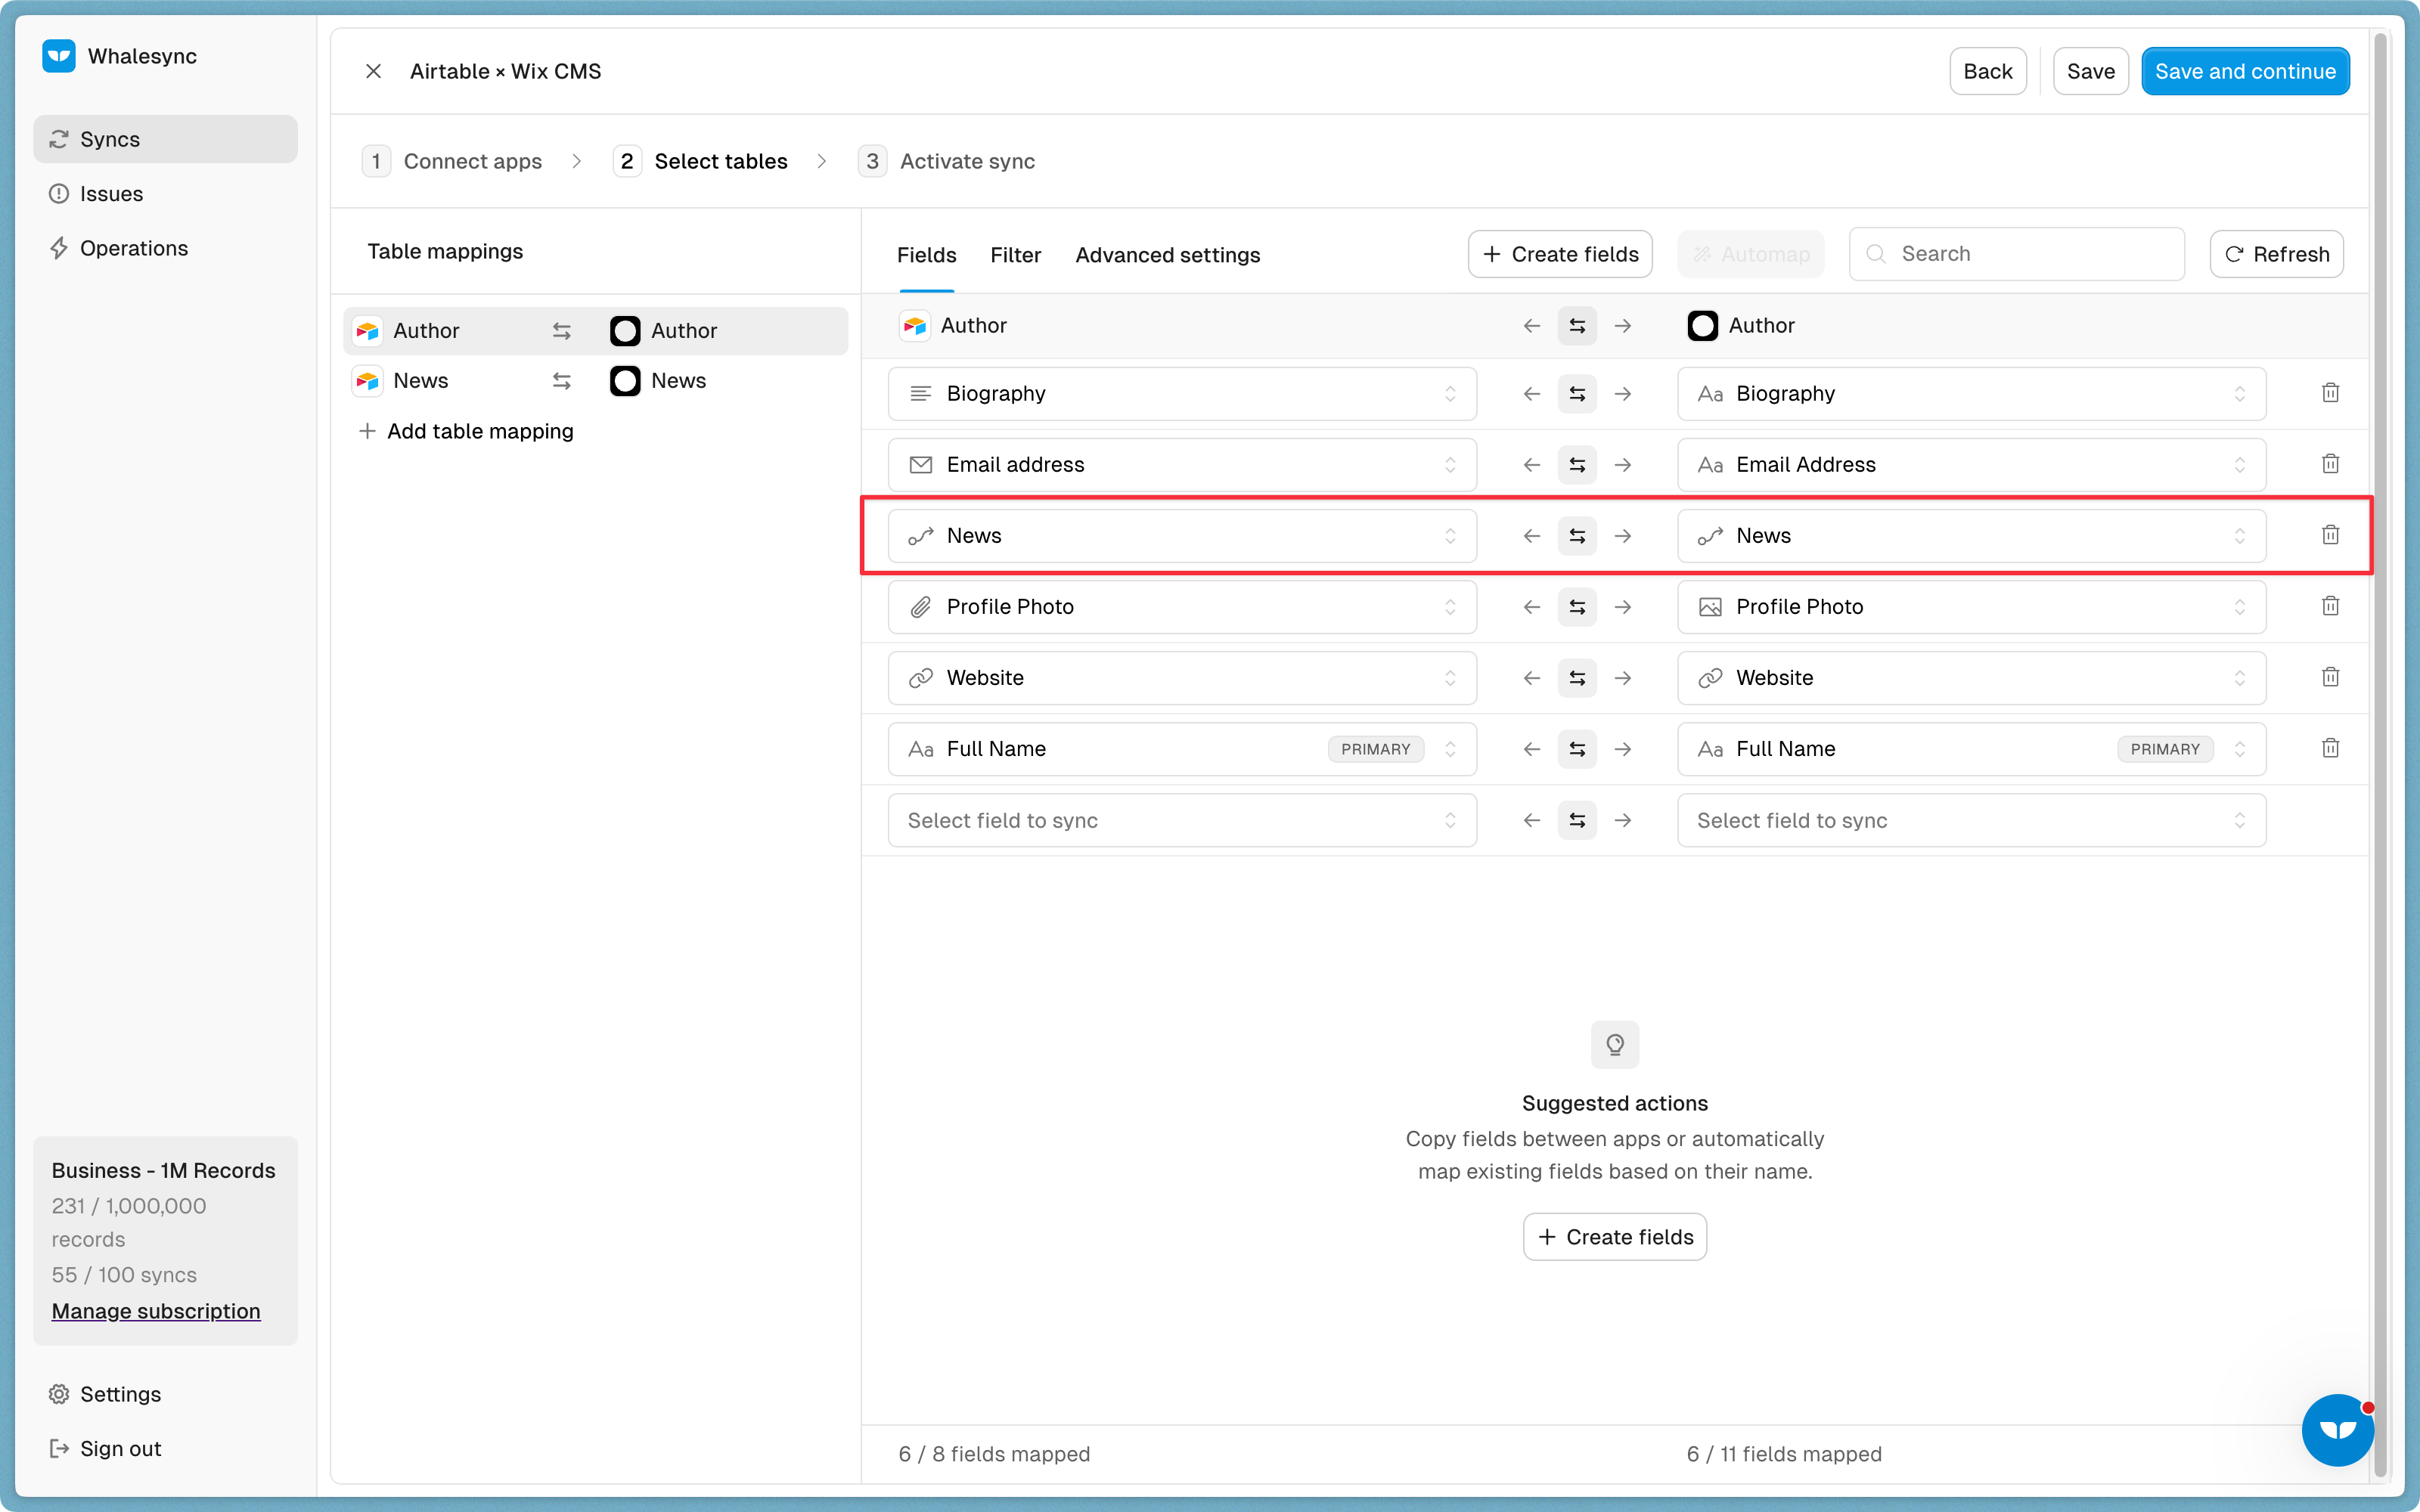Click the lightbulb Suggested actions icon
Screen dimensions: 2420x1512
[1615, 1045]
